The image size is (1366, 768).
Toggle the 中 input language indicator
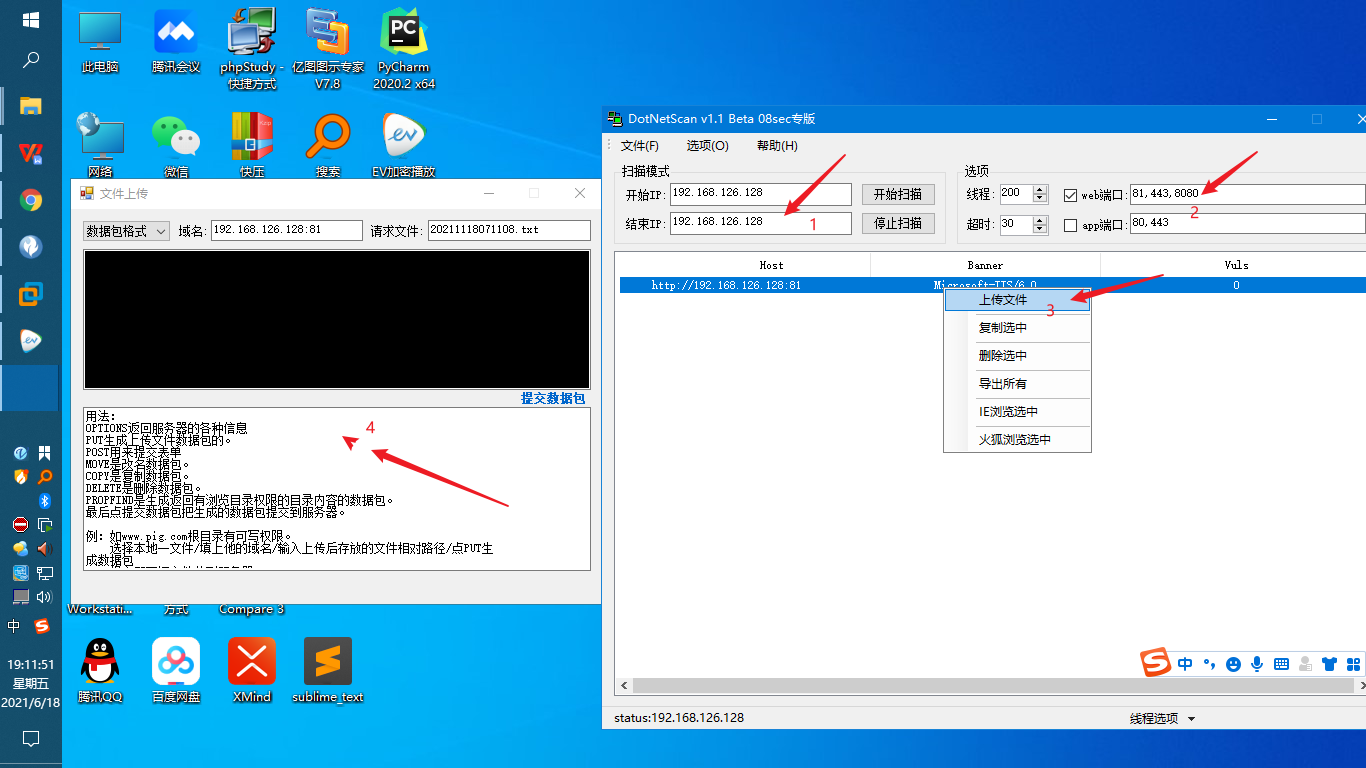coord(1185,663)
